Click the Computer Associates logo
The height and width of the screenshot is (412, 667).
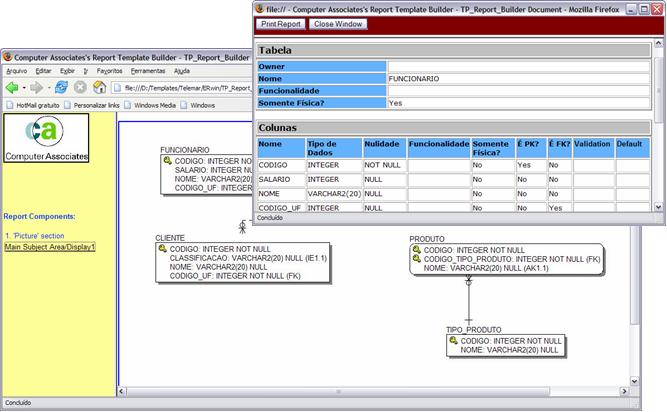(46, 138)
